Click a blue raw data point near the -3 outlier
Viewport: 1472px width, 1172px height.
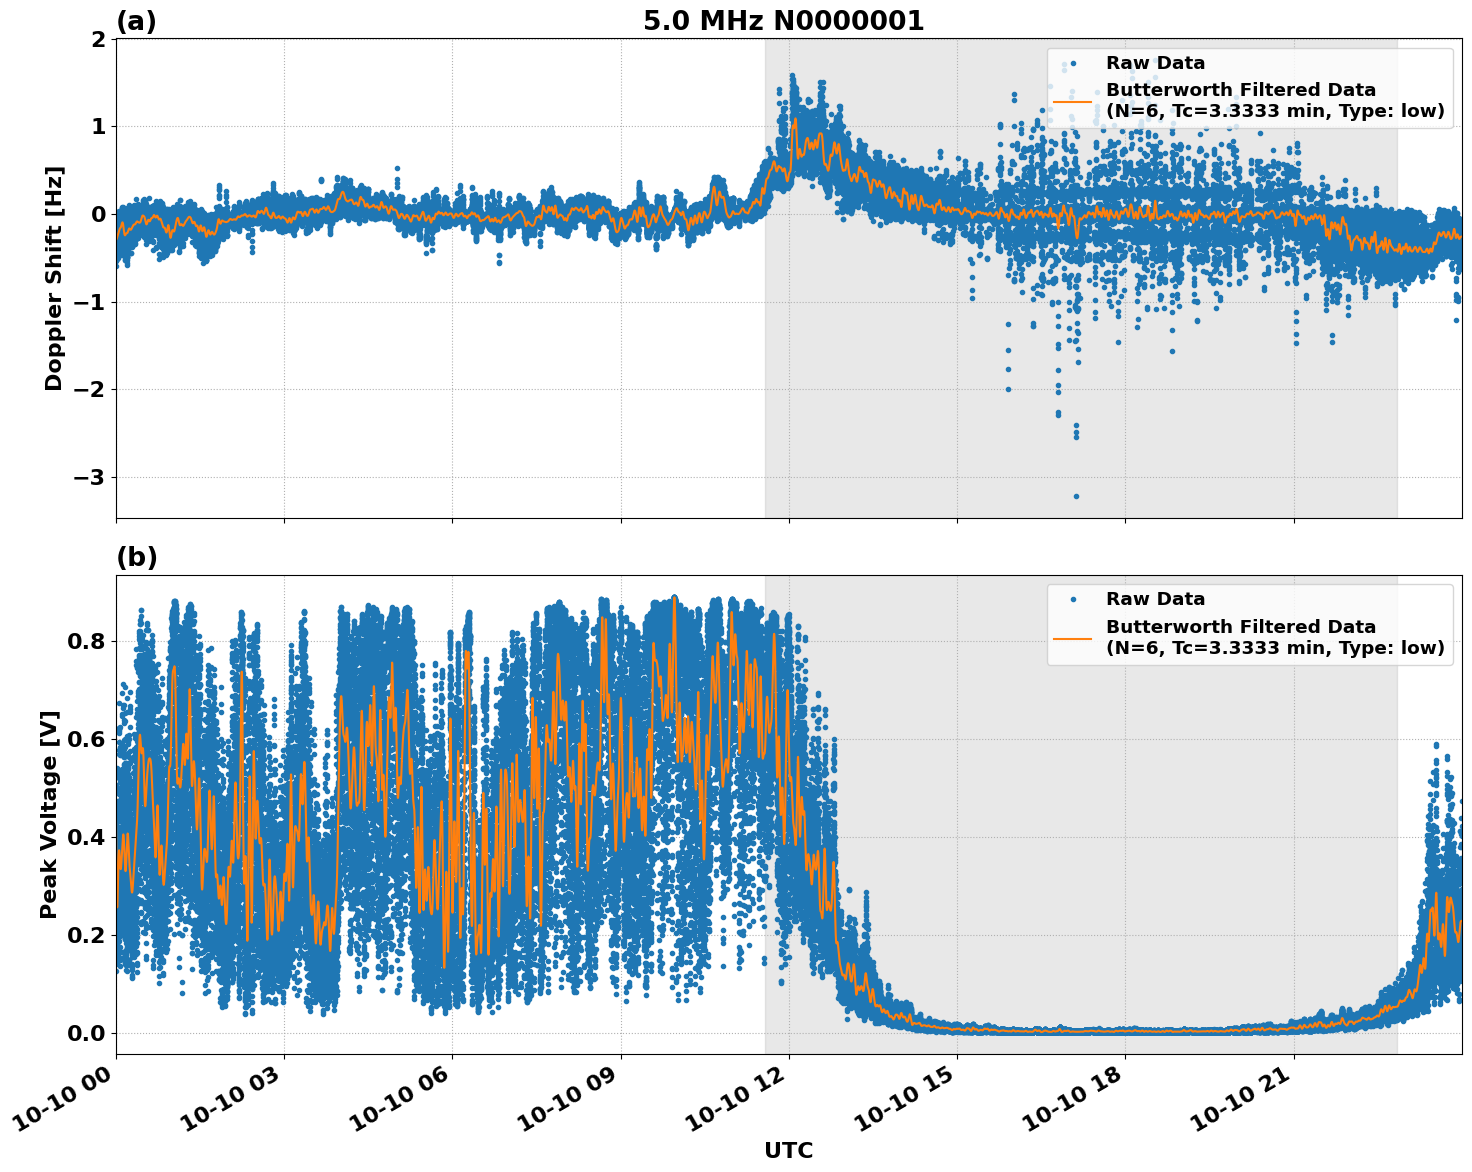(1076, 494)
